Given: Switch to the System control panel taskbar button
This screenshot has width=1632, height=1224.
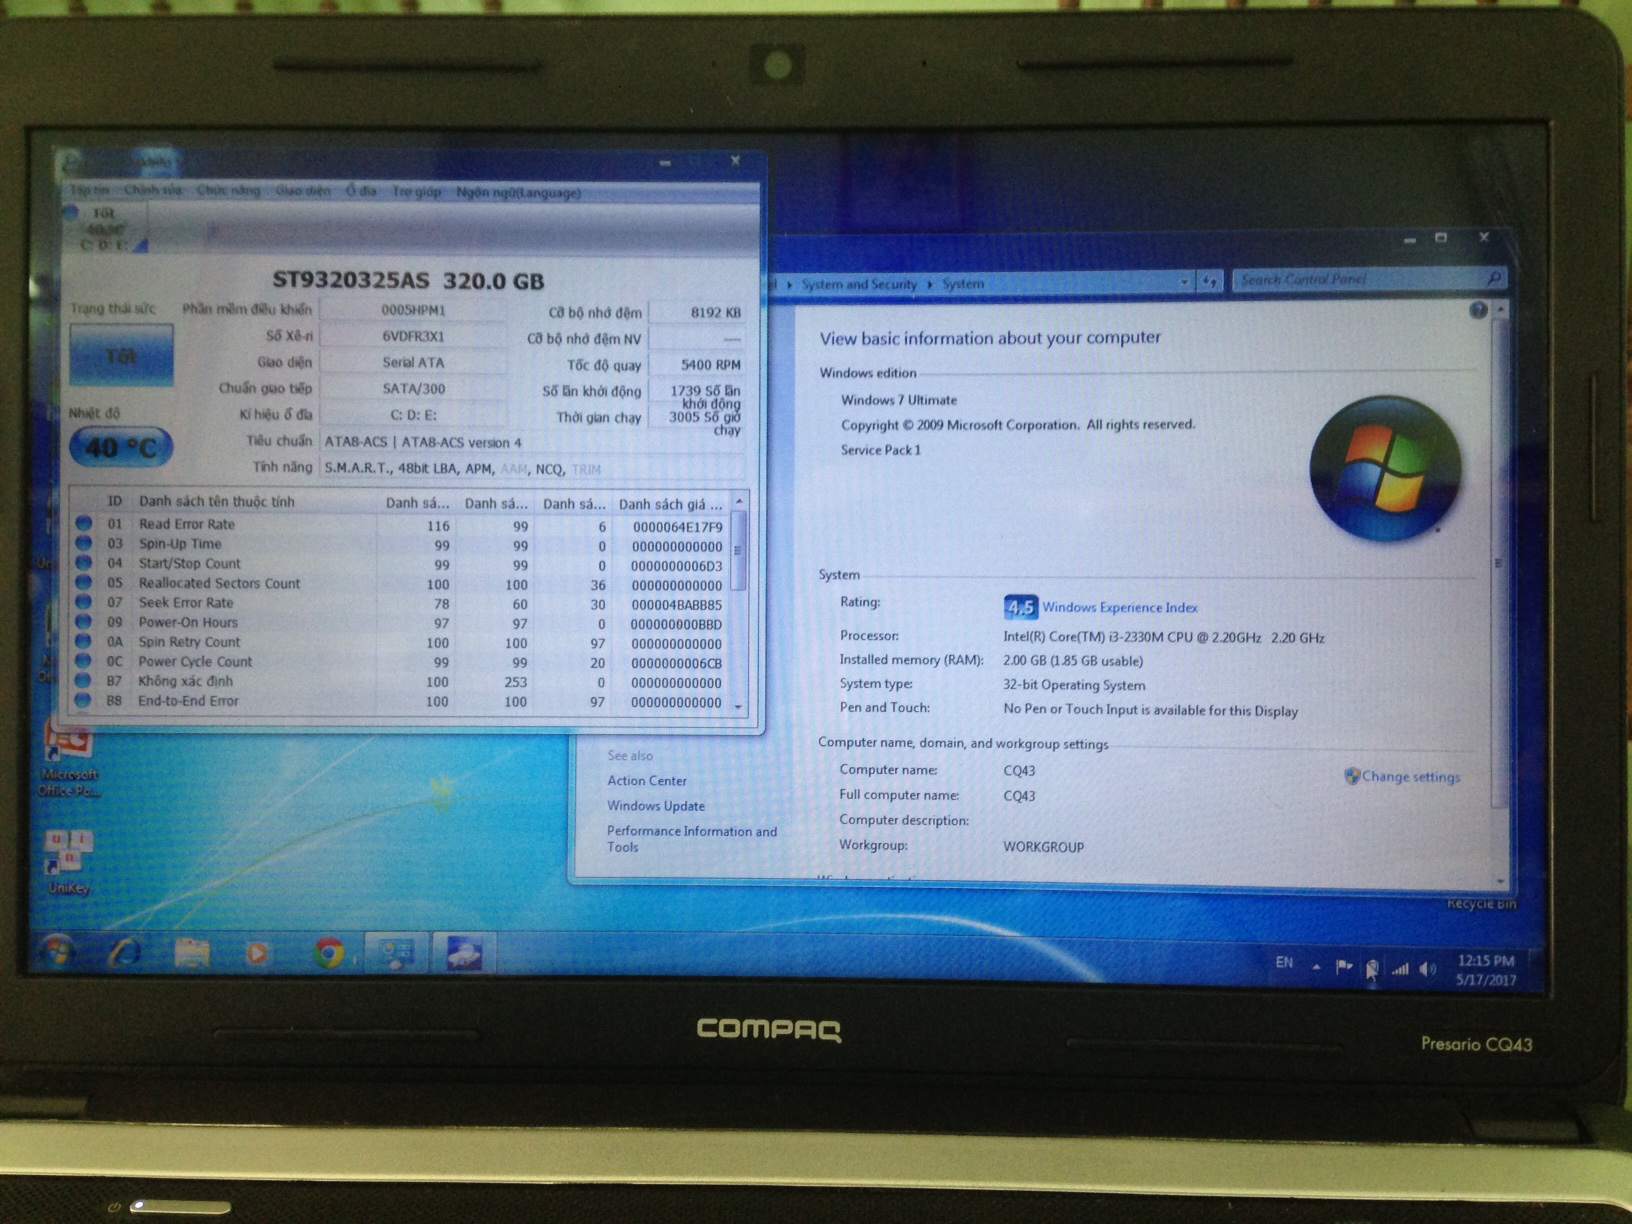Looking at the screenshot, I should [x=396, y=952].
